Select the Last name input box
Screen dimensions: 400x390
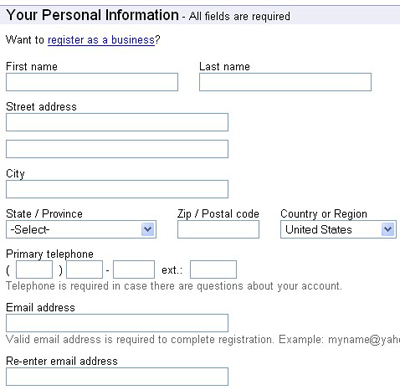point(285,82)
